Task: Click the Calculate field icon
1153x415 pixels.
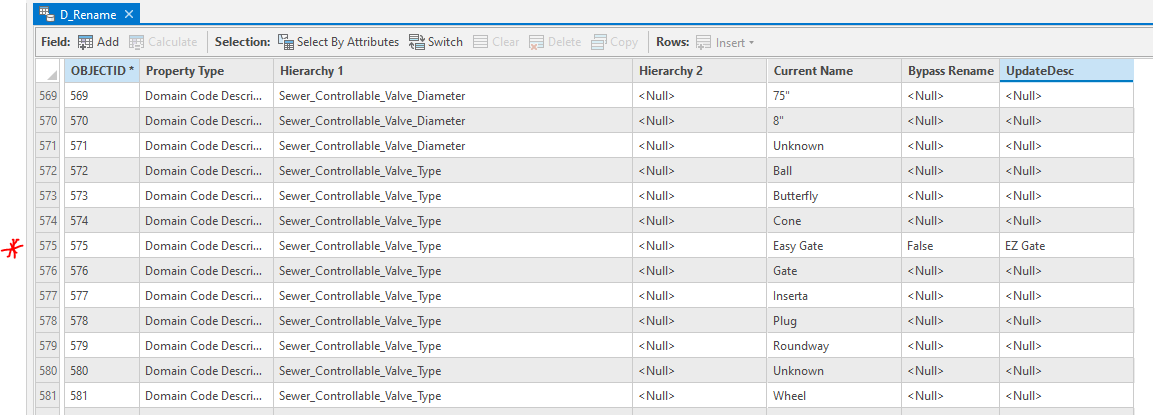Action: coord(136,42)
